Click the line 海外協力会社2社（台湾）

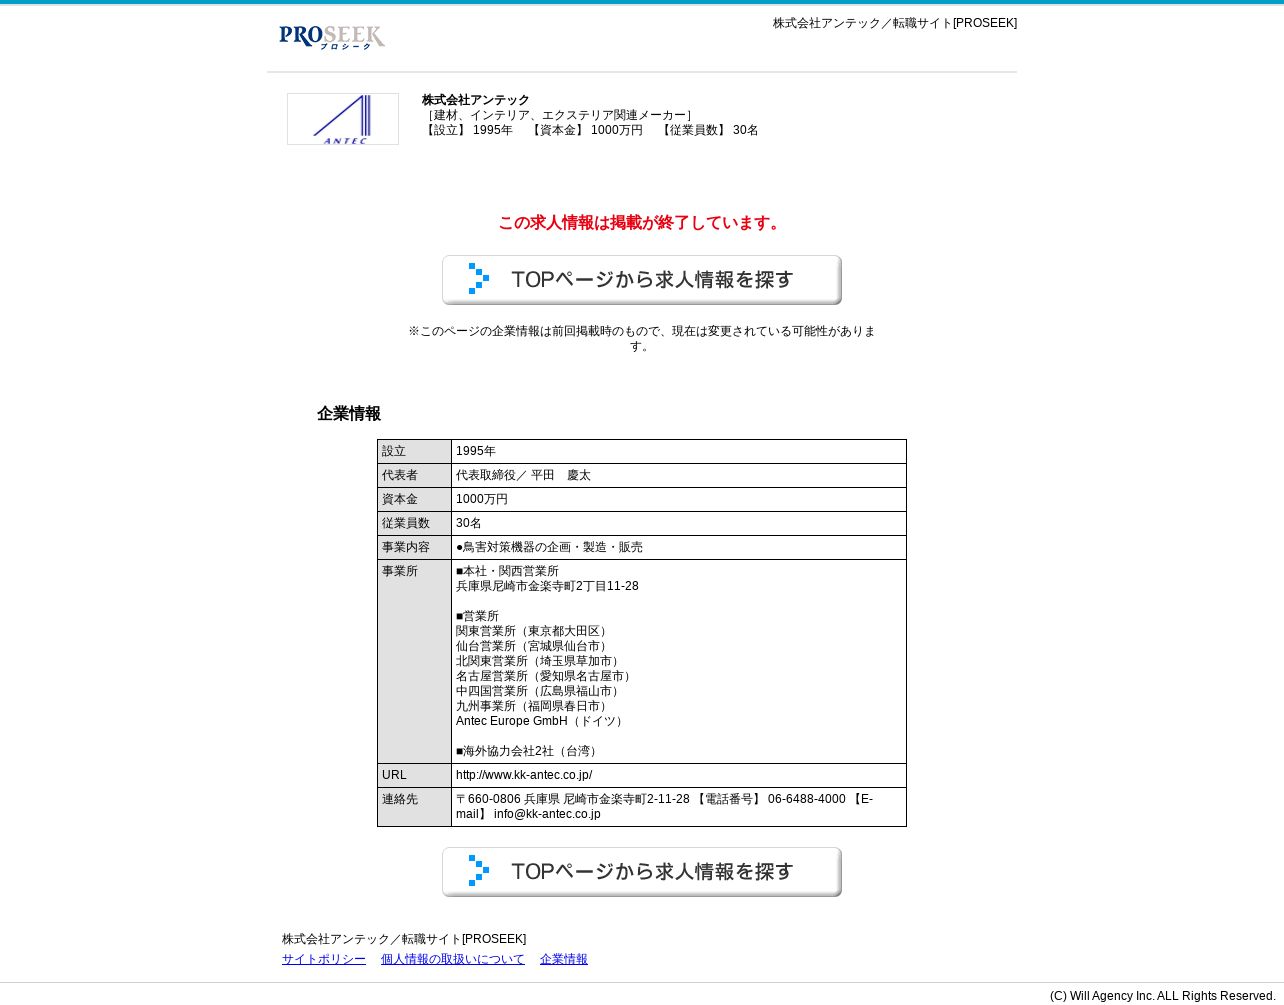(528, 752)
